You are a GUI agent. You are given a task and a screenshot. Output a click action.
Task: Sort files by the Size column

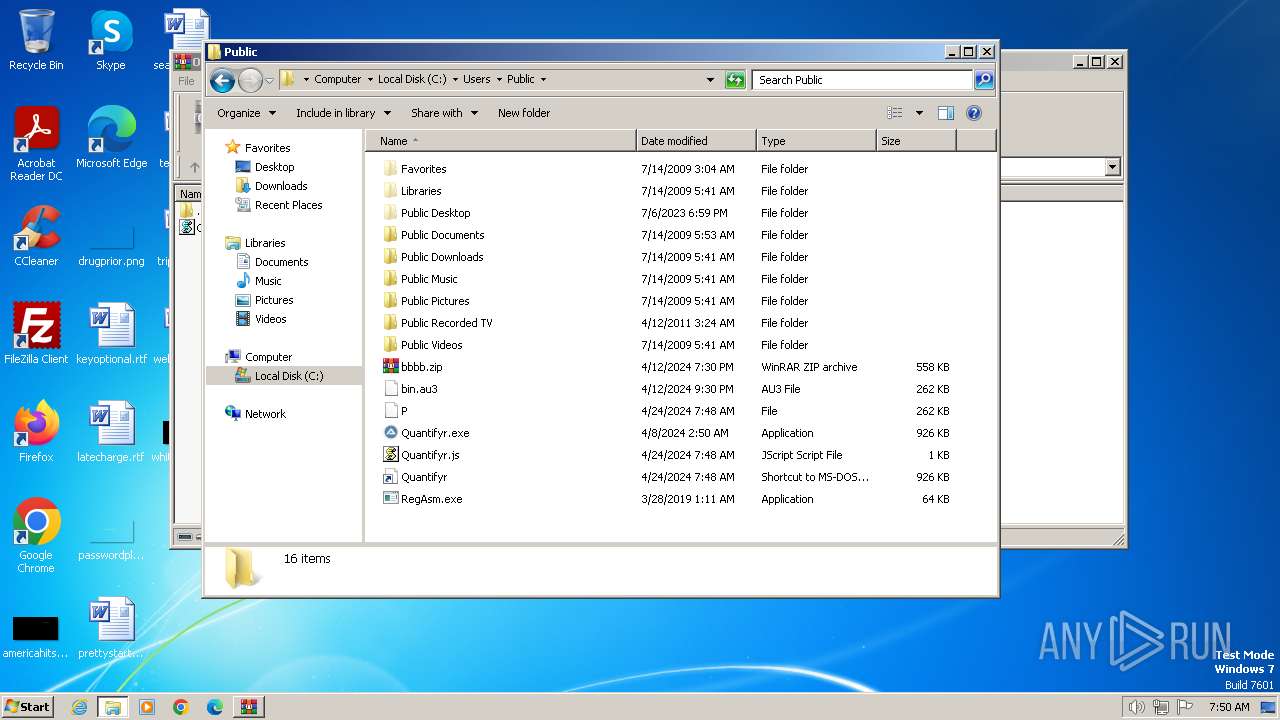tap(916, 141)
